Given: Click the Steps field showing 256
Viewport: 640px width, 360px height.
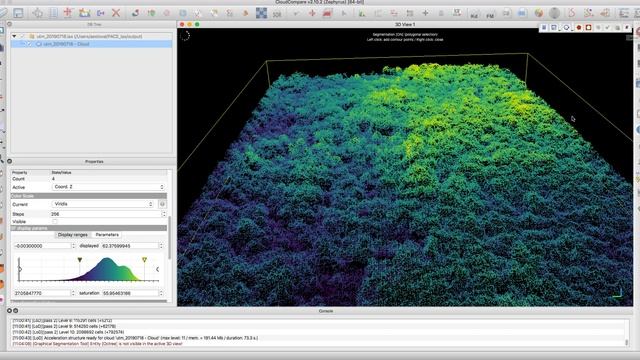Looking at the screenshot, I should tap(106, 214).
